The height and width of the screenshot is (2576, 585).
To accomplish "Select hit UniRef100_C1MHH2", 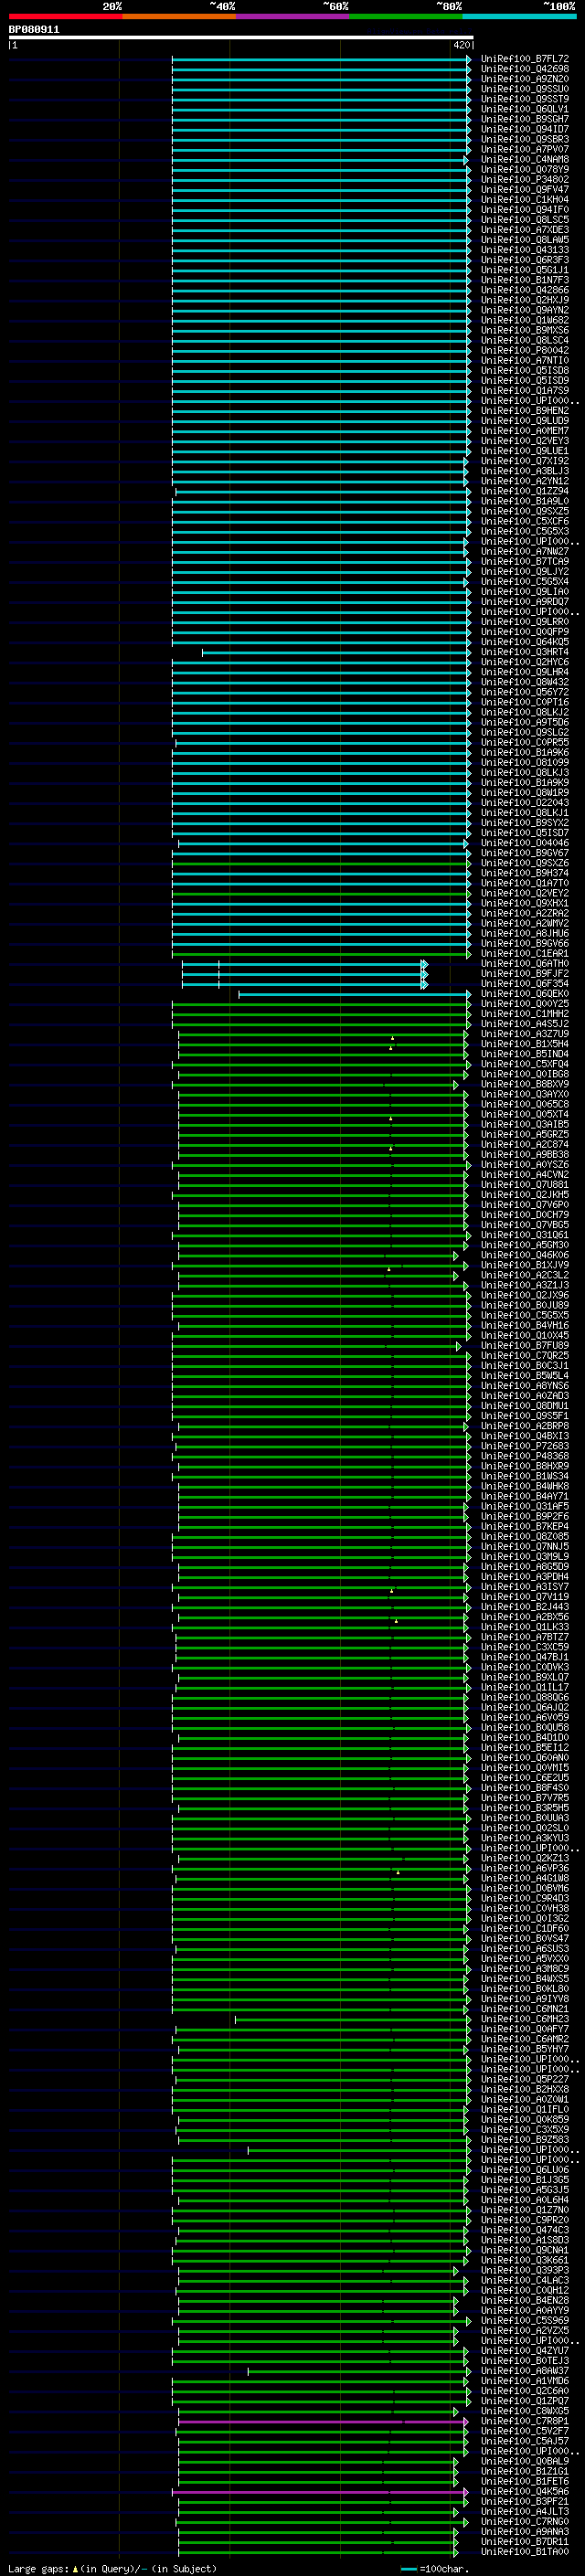I will (525, 1014).
